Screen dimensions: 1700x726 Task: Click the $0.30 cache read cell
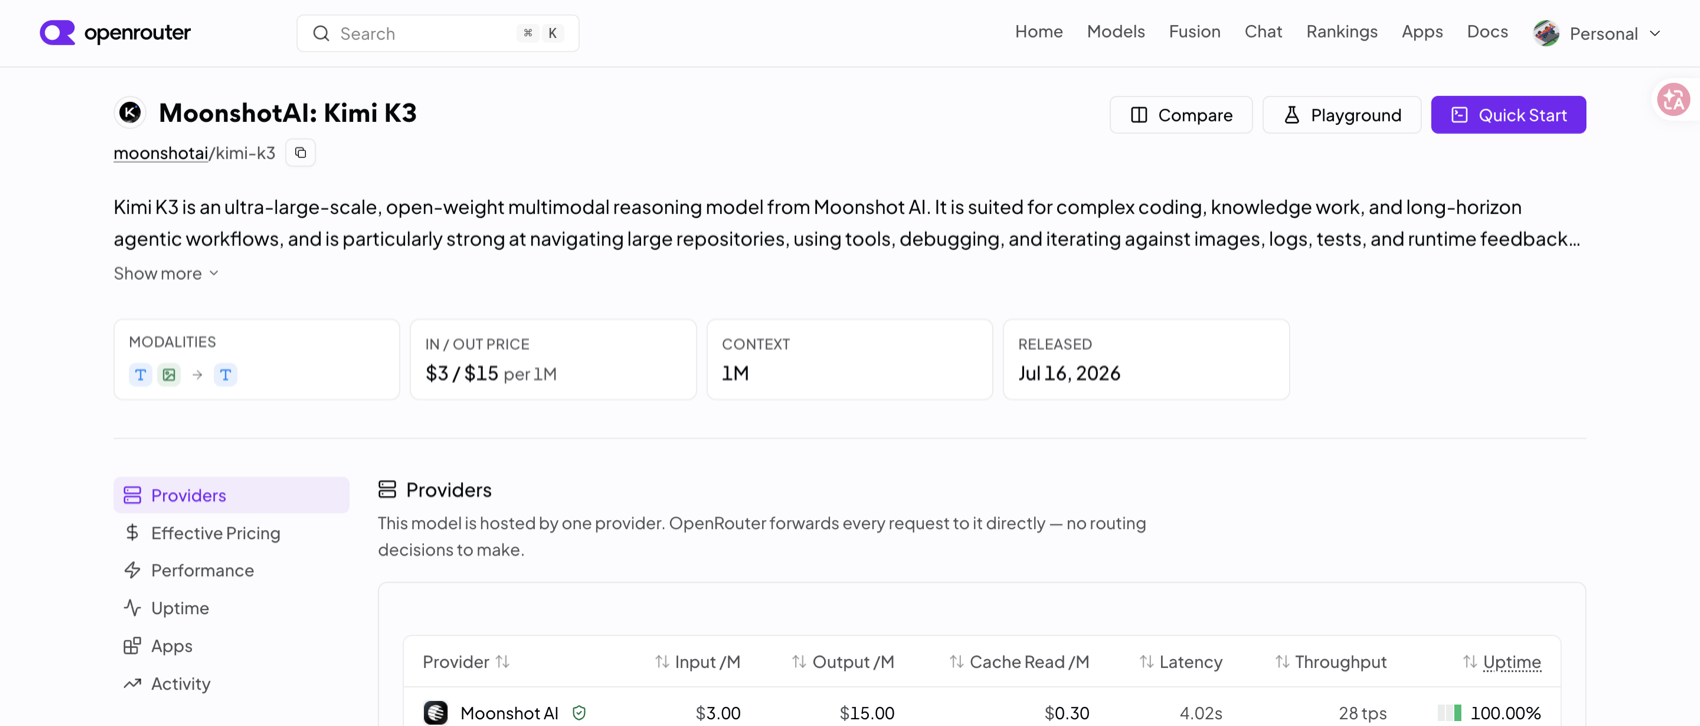(1067, 713)
